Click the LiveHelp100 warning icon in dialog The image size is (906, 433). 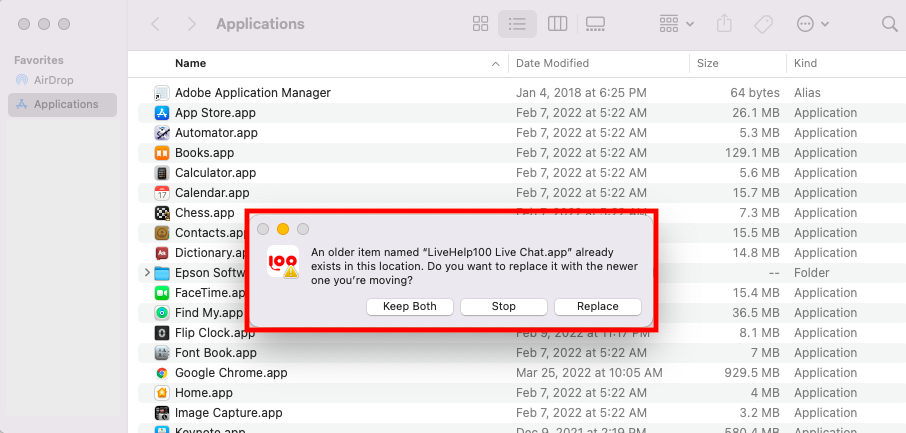(283, 261)
